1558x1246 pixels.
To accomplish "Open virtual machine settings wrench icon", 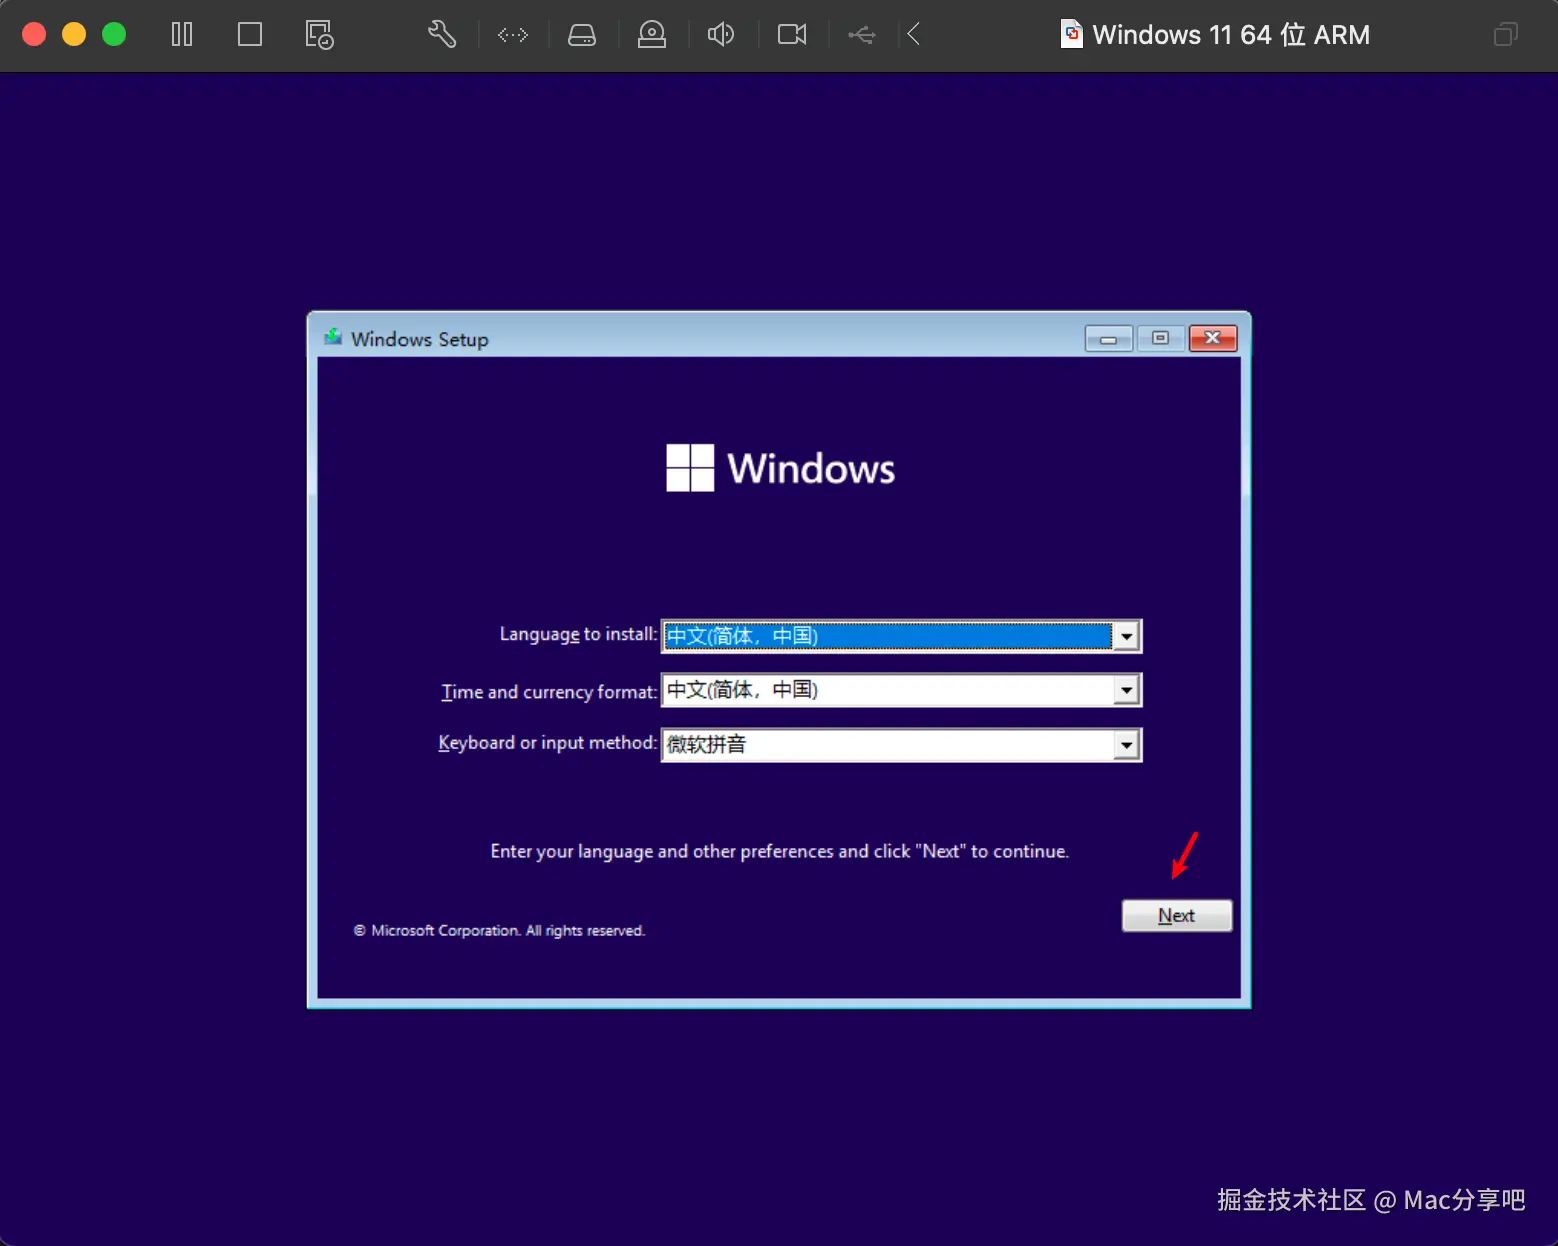I will (x=442, y=35).
